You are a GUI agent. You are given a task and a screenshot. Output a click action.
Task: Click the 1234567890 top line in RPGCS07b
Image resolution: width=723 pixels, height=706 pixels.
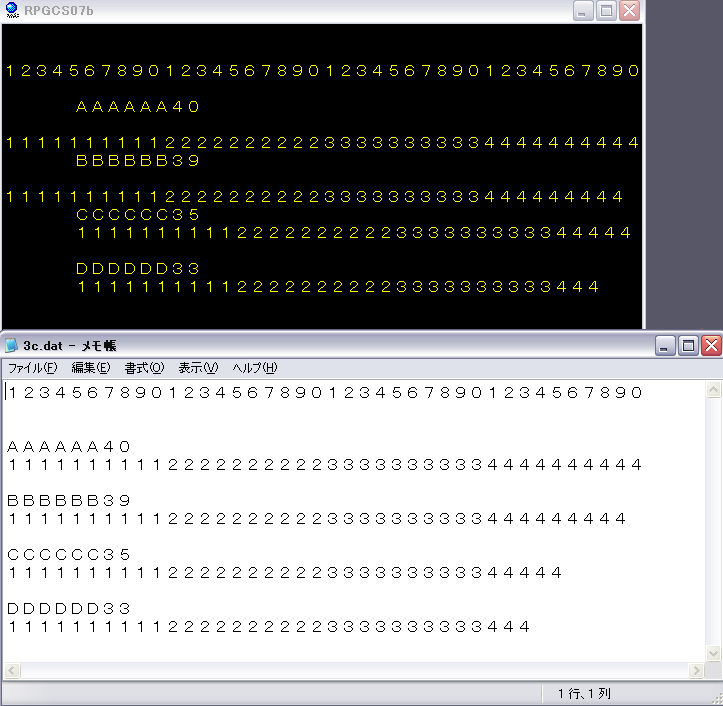coord(323,71)
